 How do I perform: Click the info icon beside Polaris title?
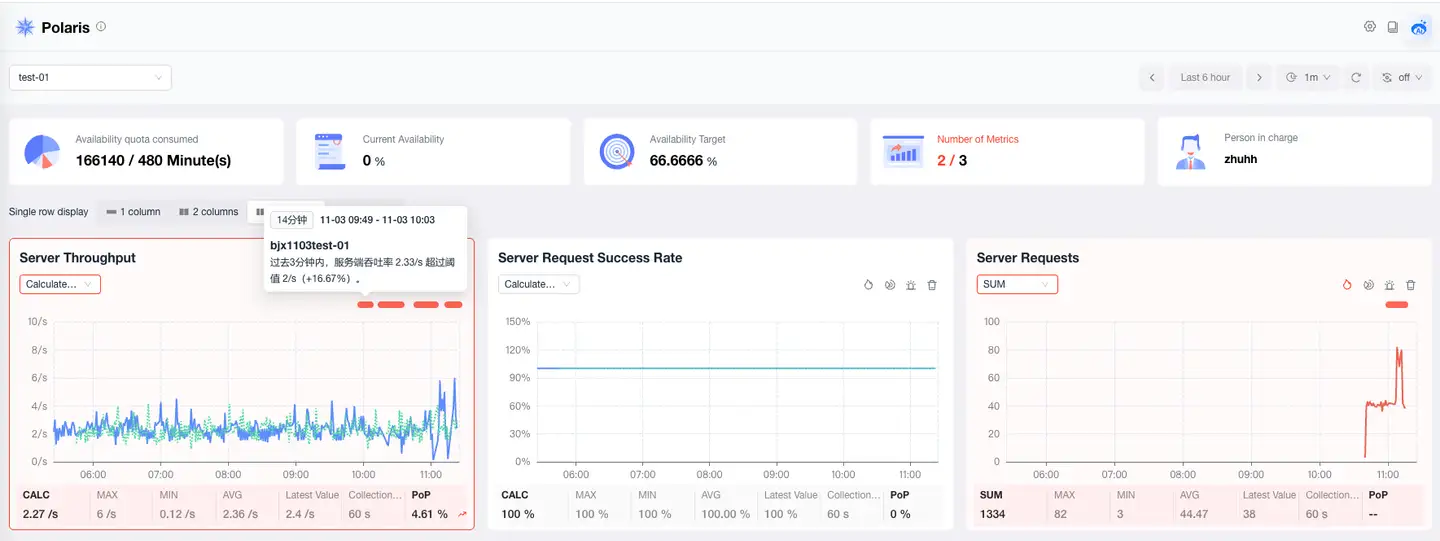101,27
